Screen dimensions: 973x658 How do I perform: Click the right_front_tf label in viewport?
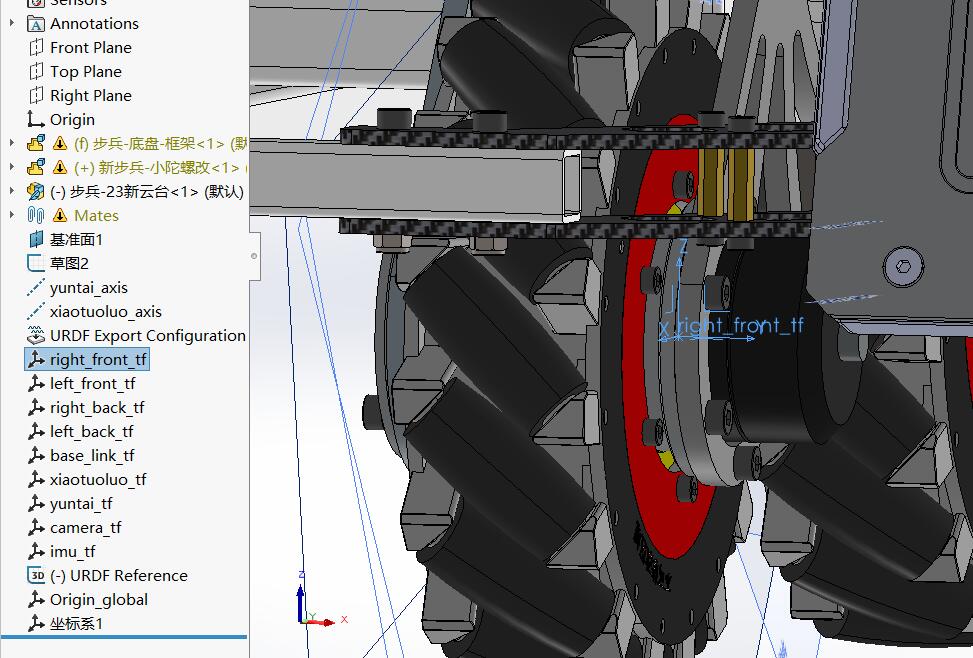click(740, 325)
